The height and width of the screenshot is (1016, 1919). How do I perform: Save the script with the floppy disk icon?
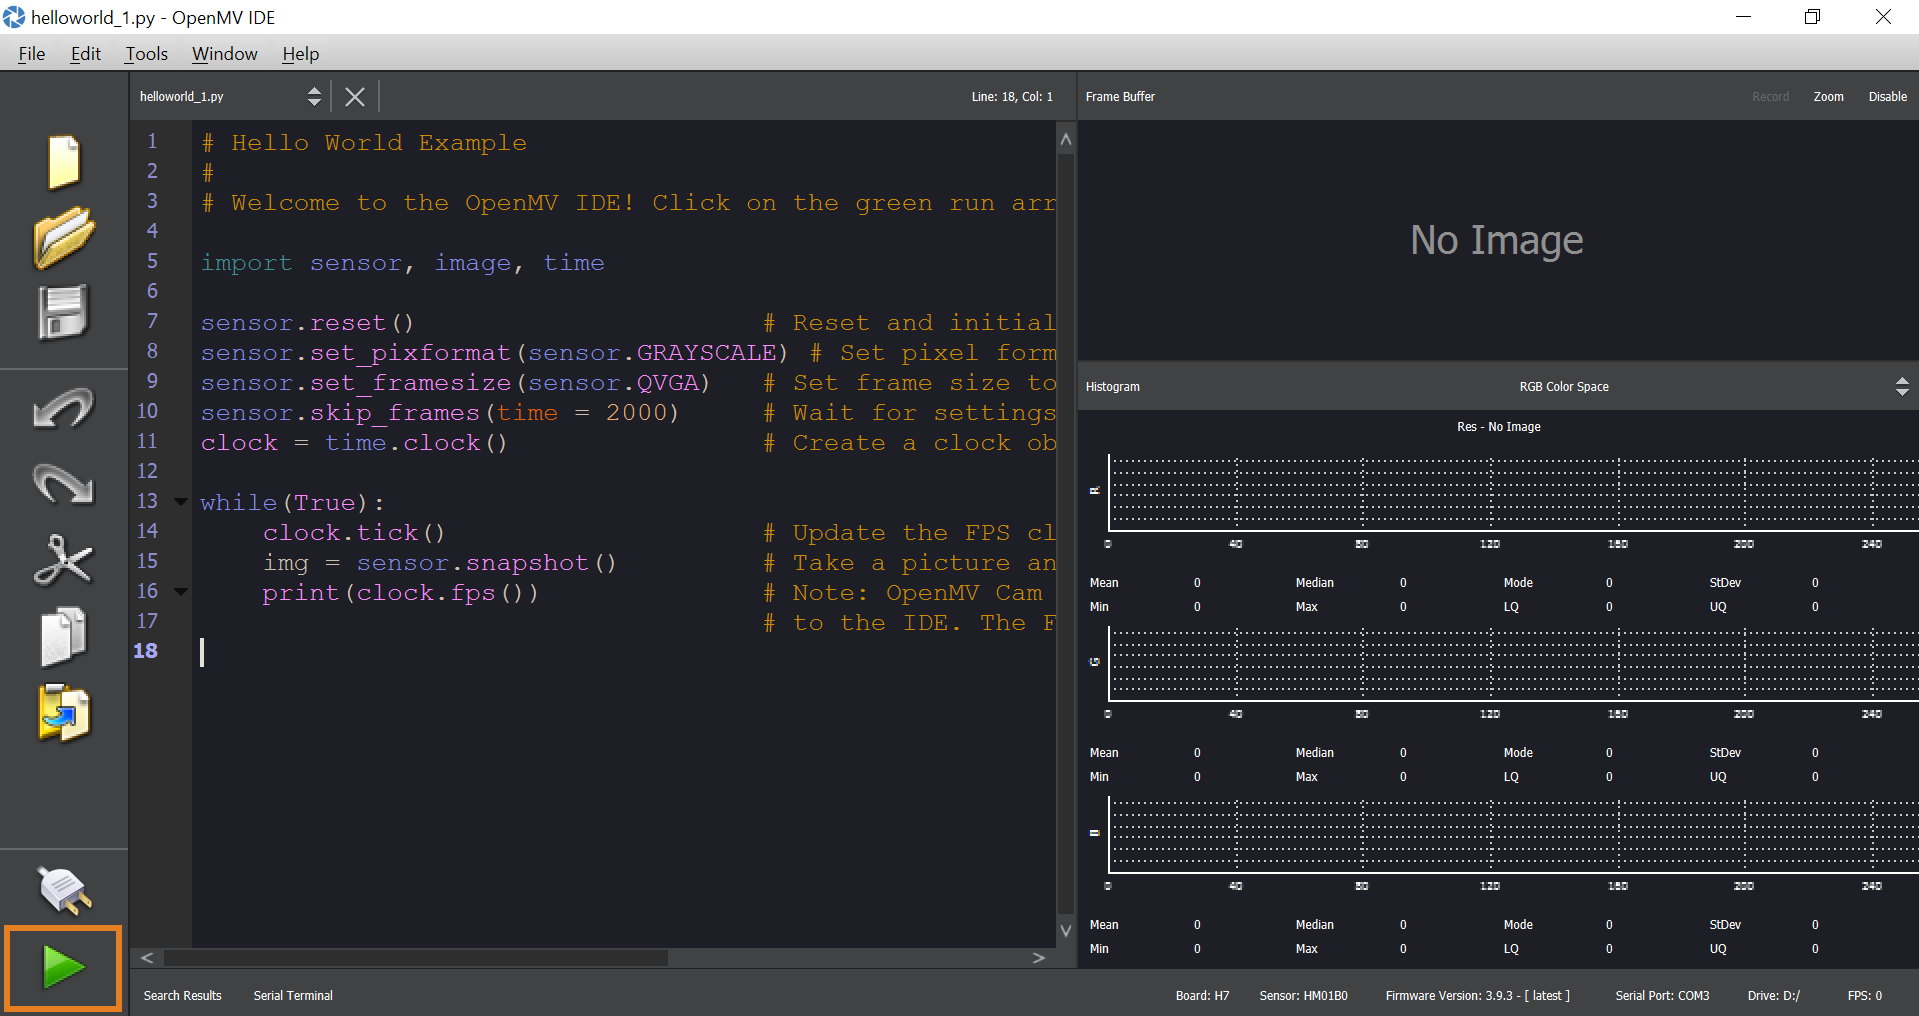(x=63, y=312)
